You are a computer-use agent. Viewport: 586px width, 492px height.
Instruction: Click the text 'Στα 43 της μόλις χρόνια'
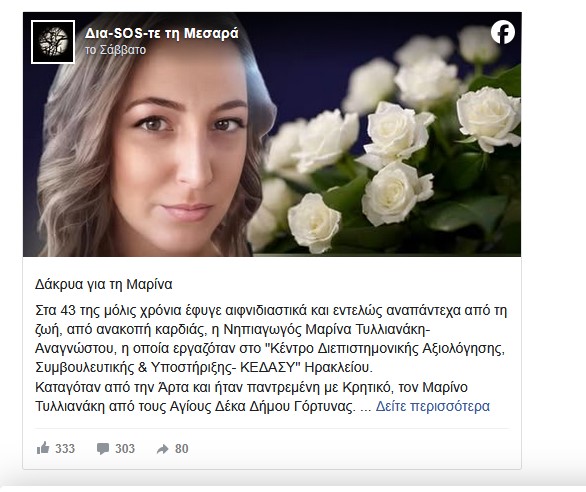pyautogui.click(x=96, y=310)
